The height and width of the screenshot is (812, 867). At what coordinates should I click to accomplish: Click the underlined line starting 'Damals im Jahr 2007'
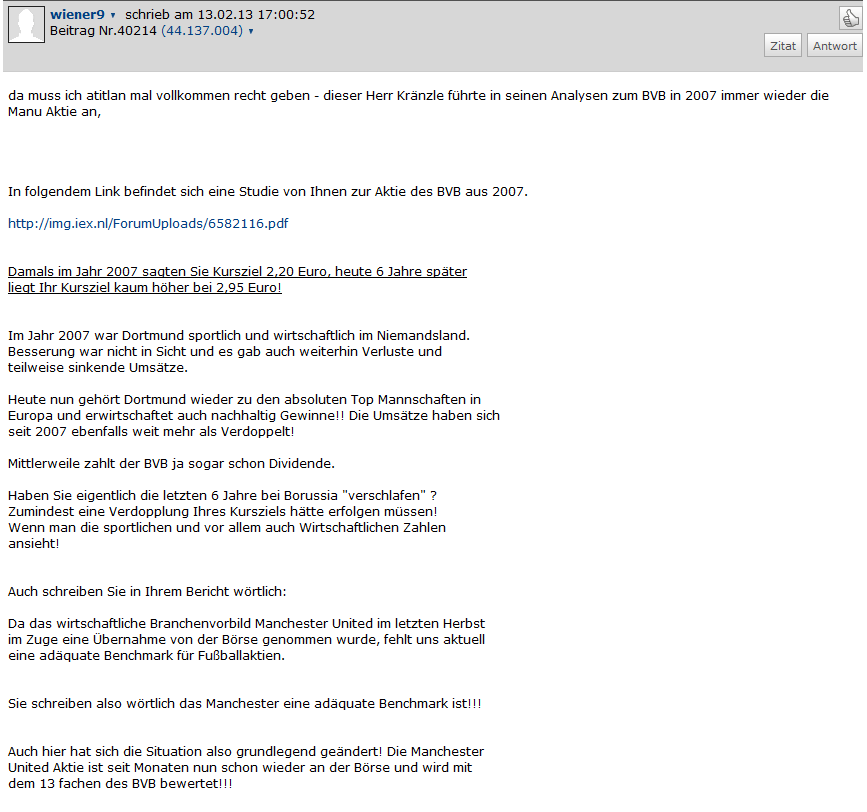click(x=237, y=271)
